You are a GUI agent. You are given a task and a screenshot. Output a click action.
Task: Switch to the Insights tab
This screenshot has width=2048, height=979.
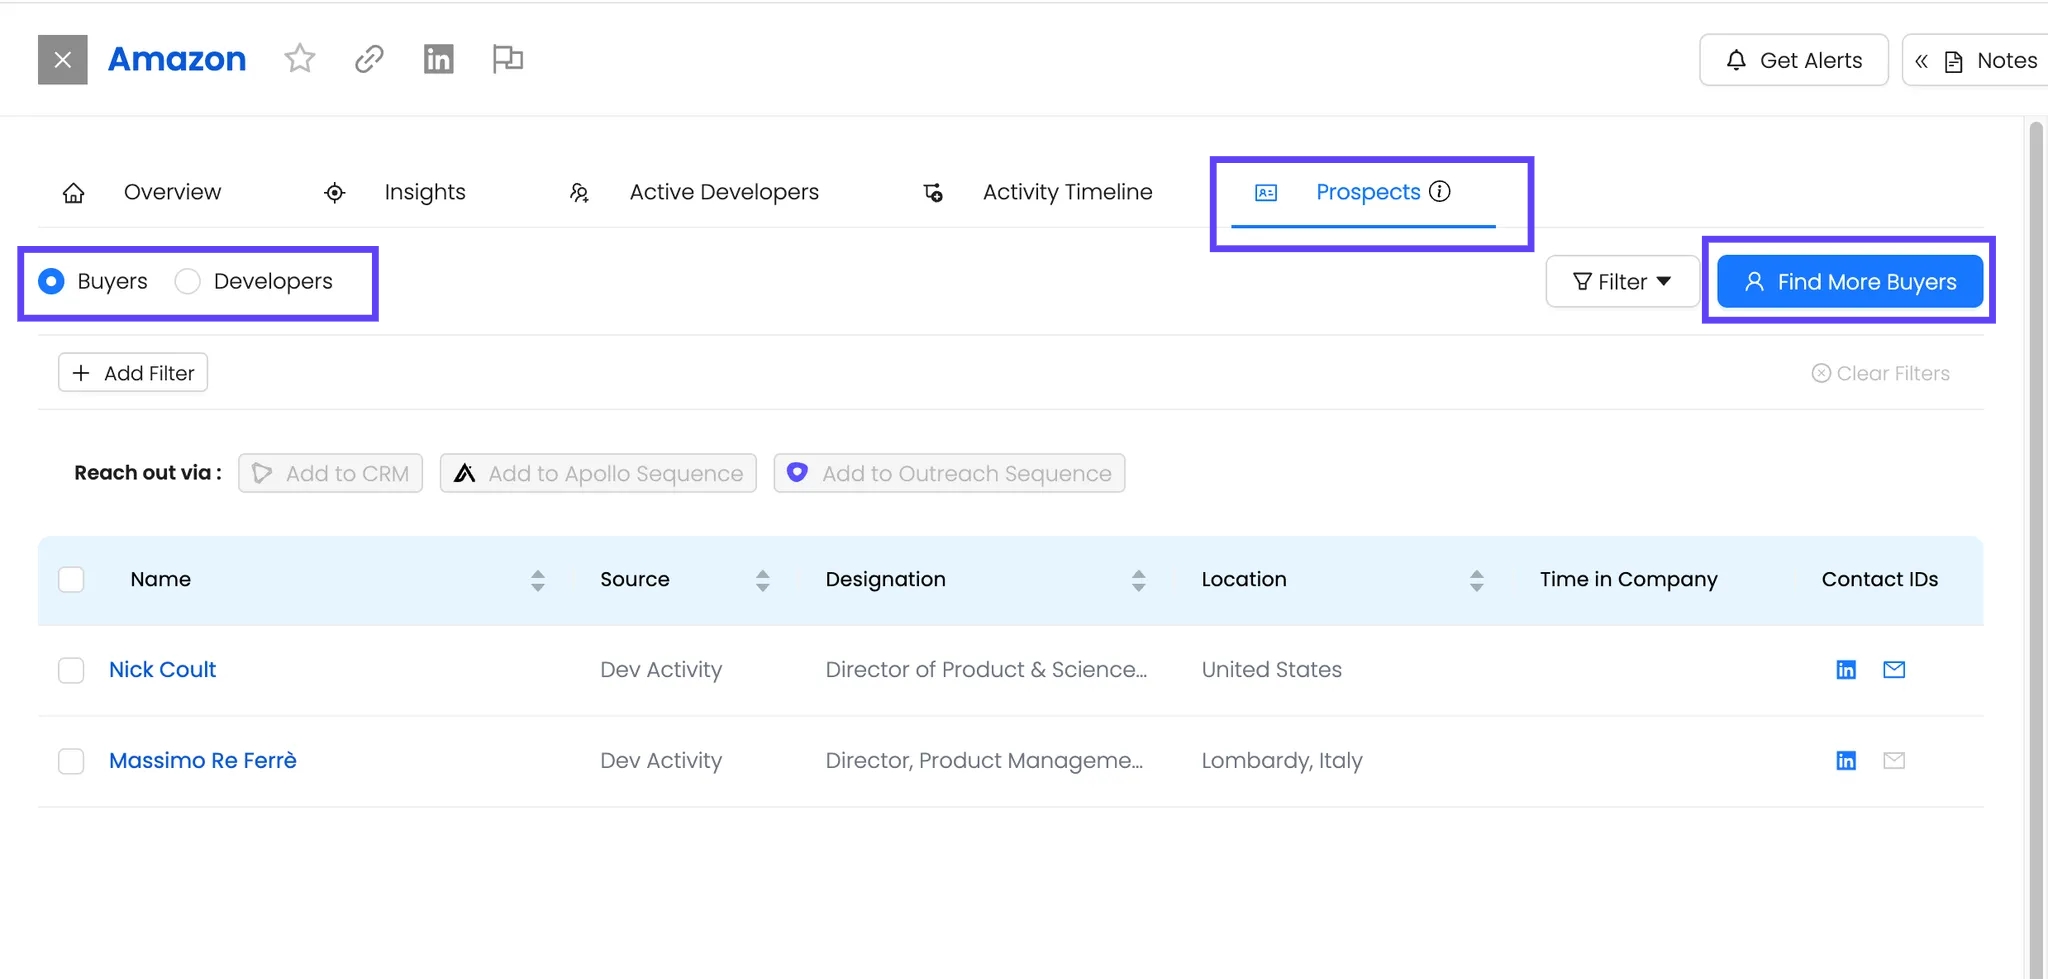[x=424, y=192]
